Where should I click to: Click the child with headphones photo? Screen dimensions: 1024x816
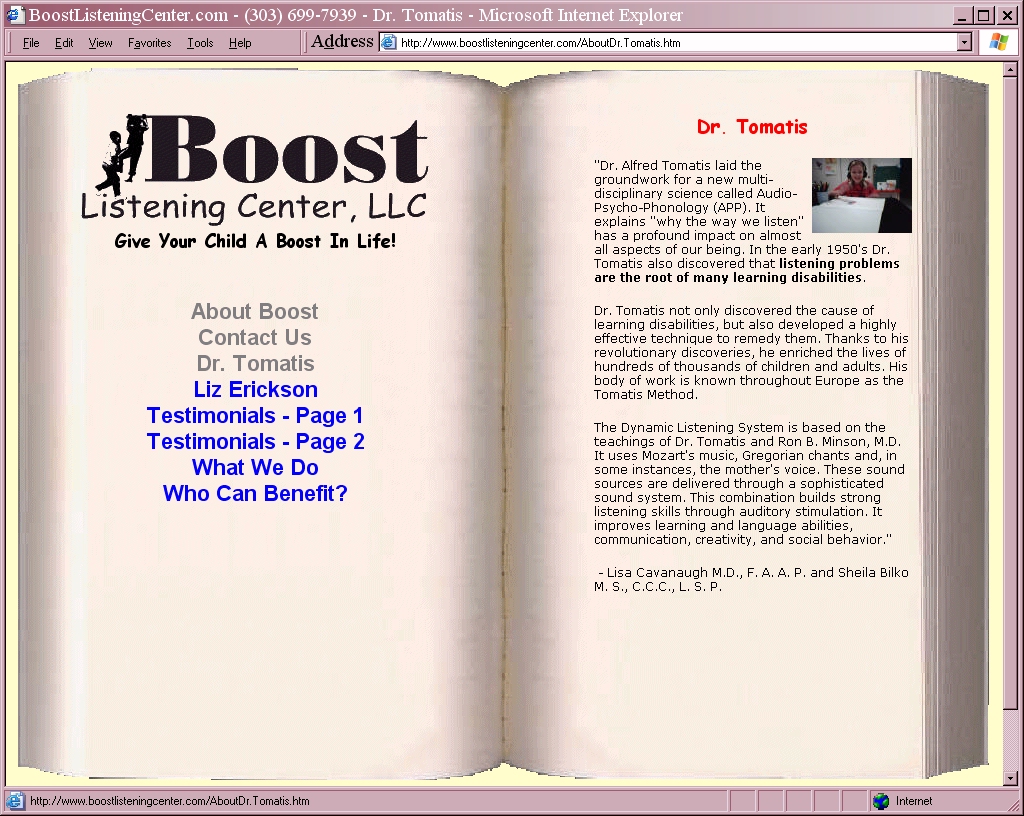861,195
